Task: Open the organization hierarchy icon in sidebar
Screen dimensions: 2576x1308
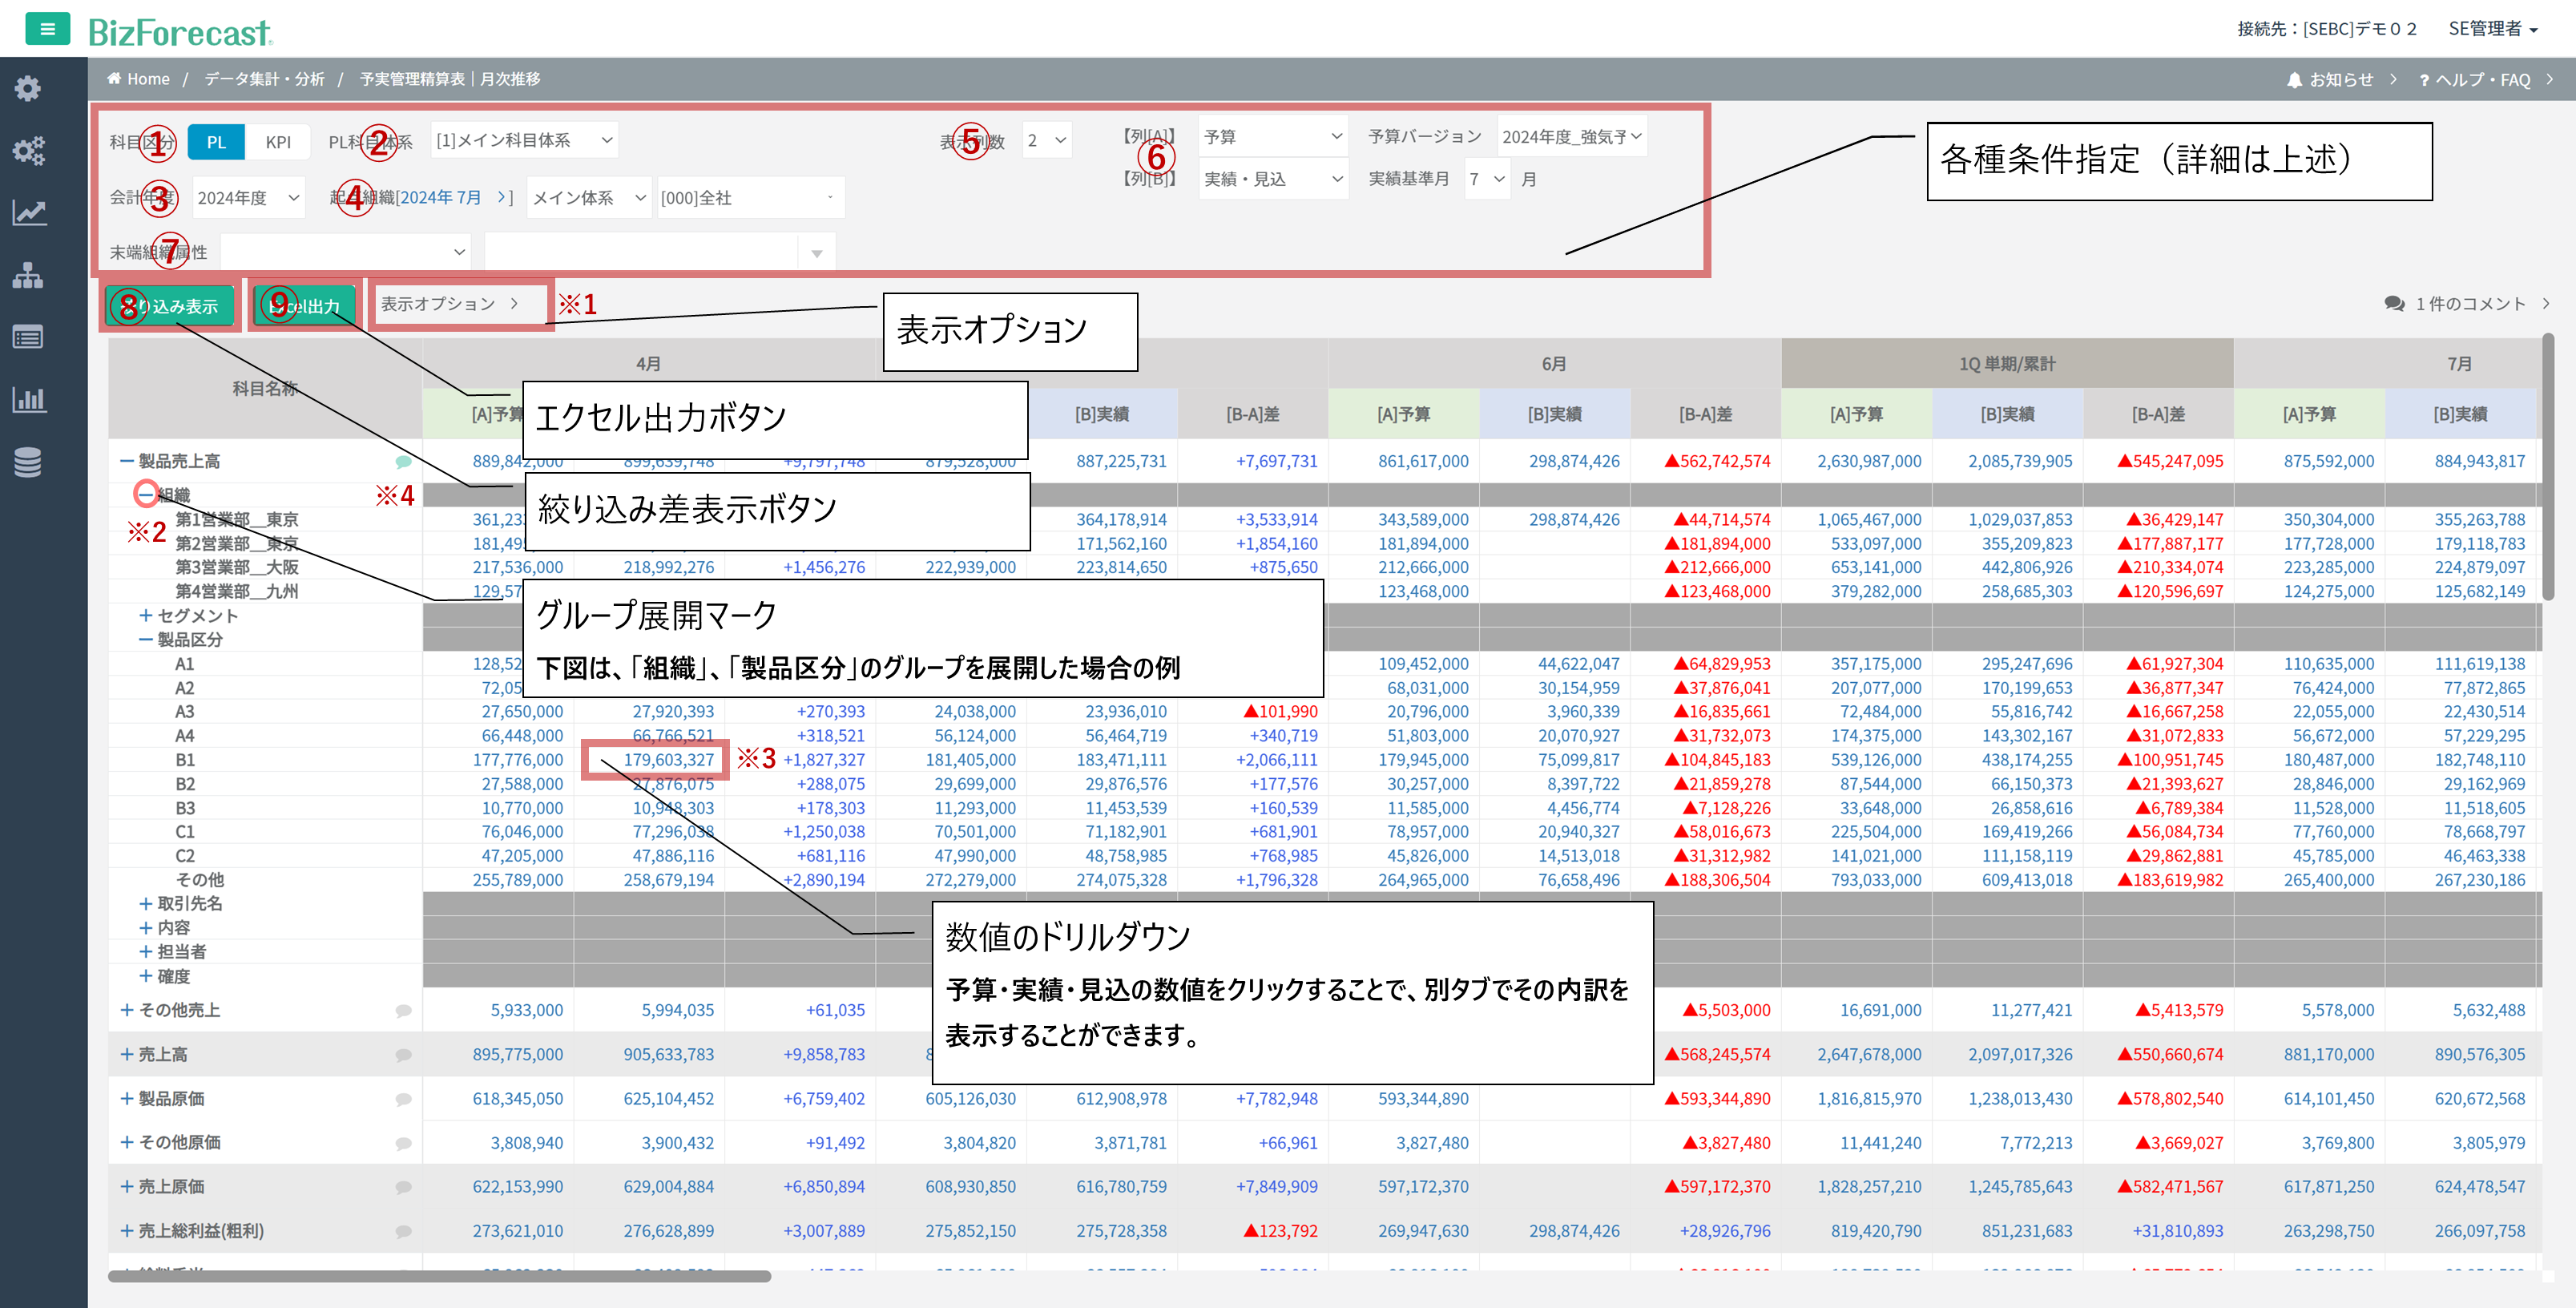Action: 28,275
